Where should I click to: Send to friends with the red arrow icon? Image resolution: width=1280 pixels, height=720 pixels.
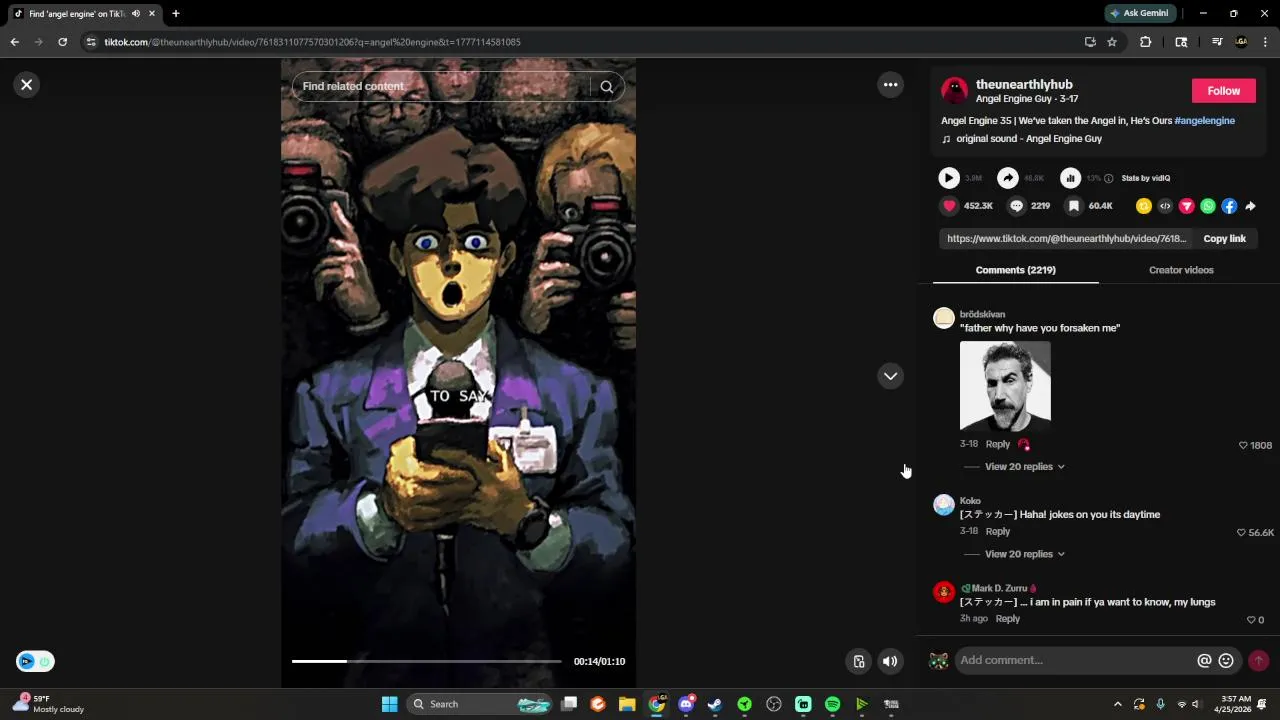click(1187, 206)
